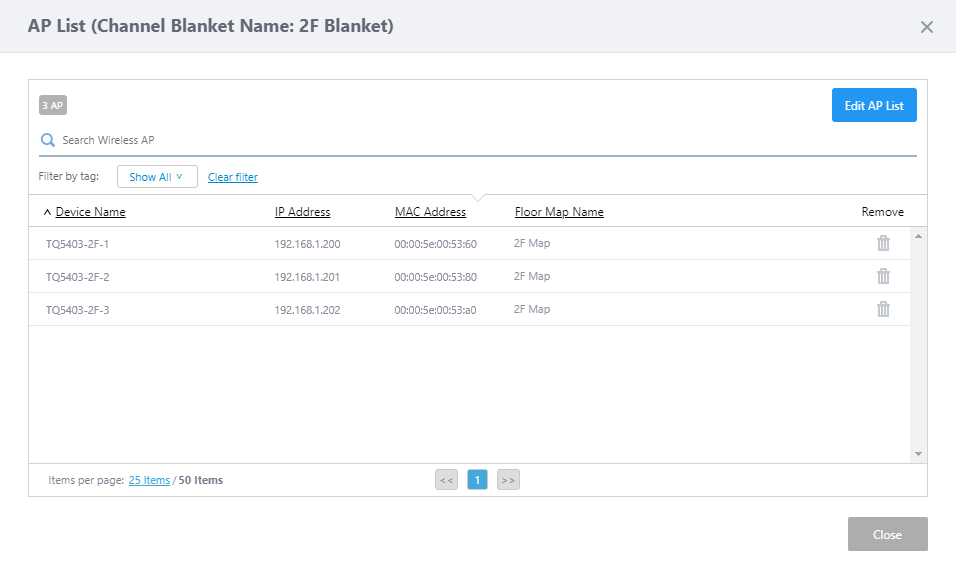Viewport: 956px width, 569px height.
Task: Sort list by MAC Address column
Action: click(430, 212)
